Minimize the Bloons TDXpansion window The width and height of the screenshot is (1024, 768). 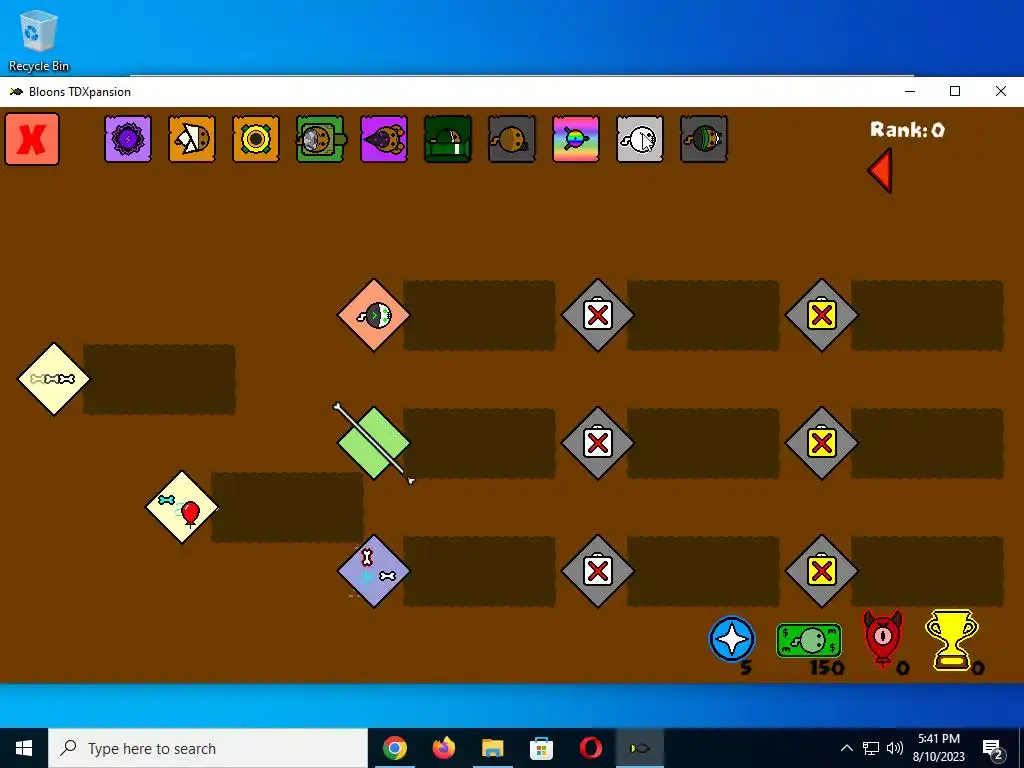(x=910, y=91)
